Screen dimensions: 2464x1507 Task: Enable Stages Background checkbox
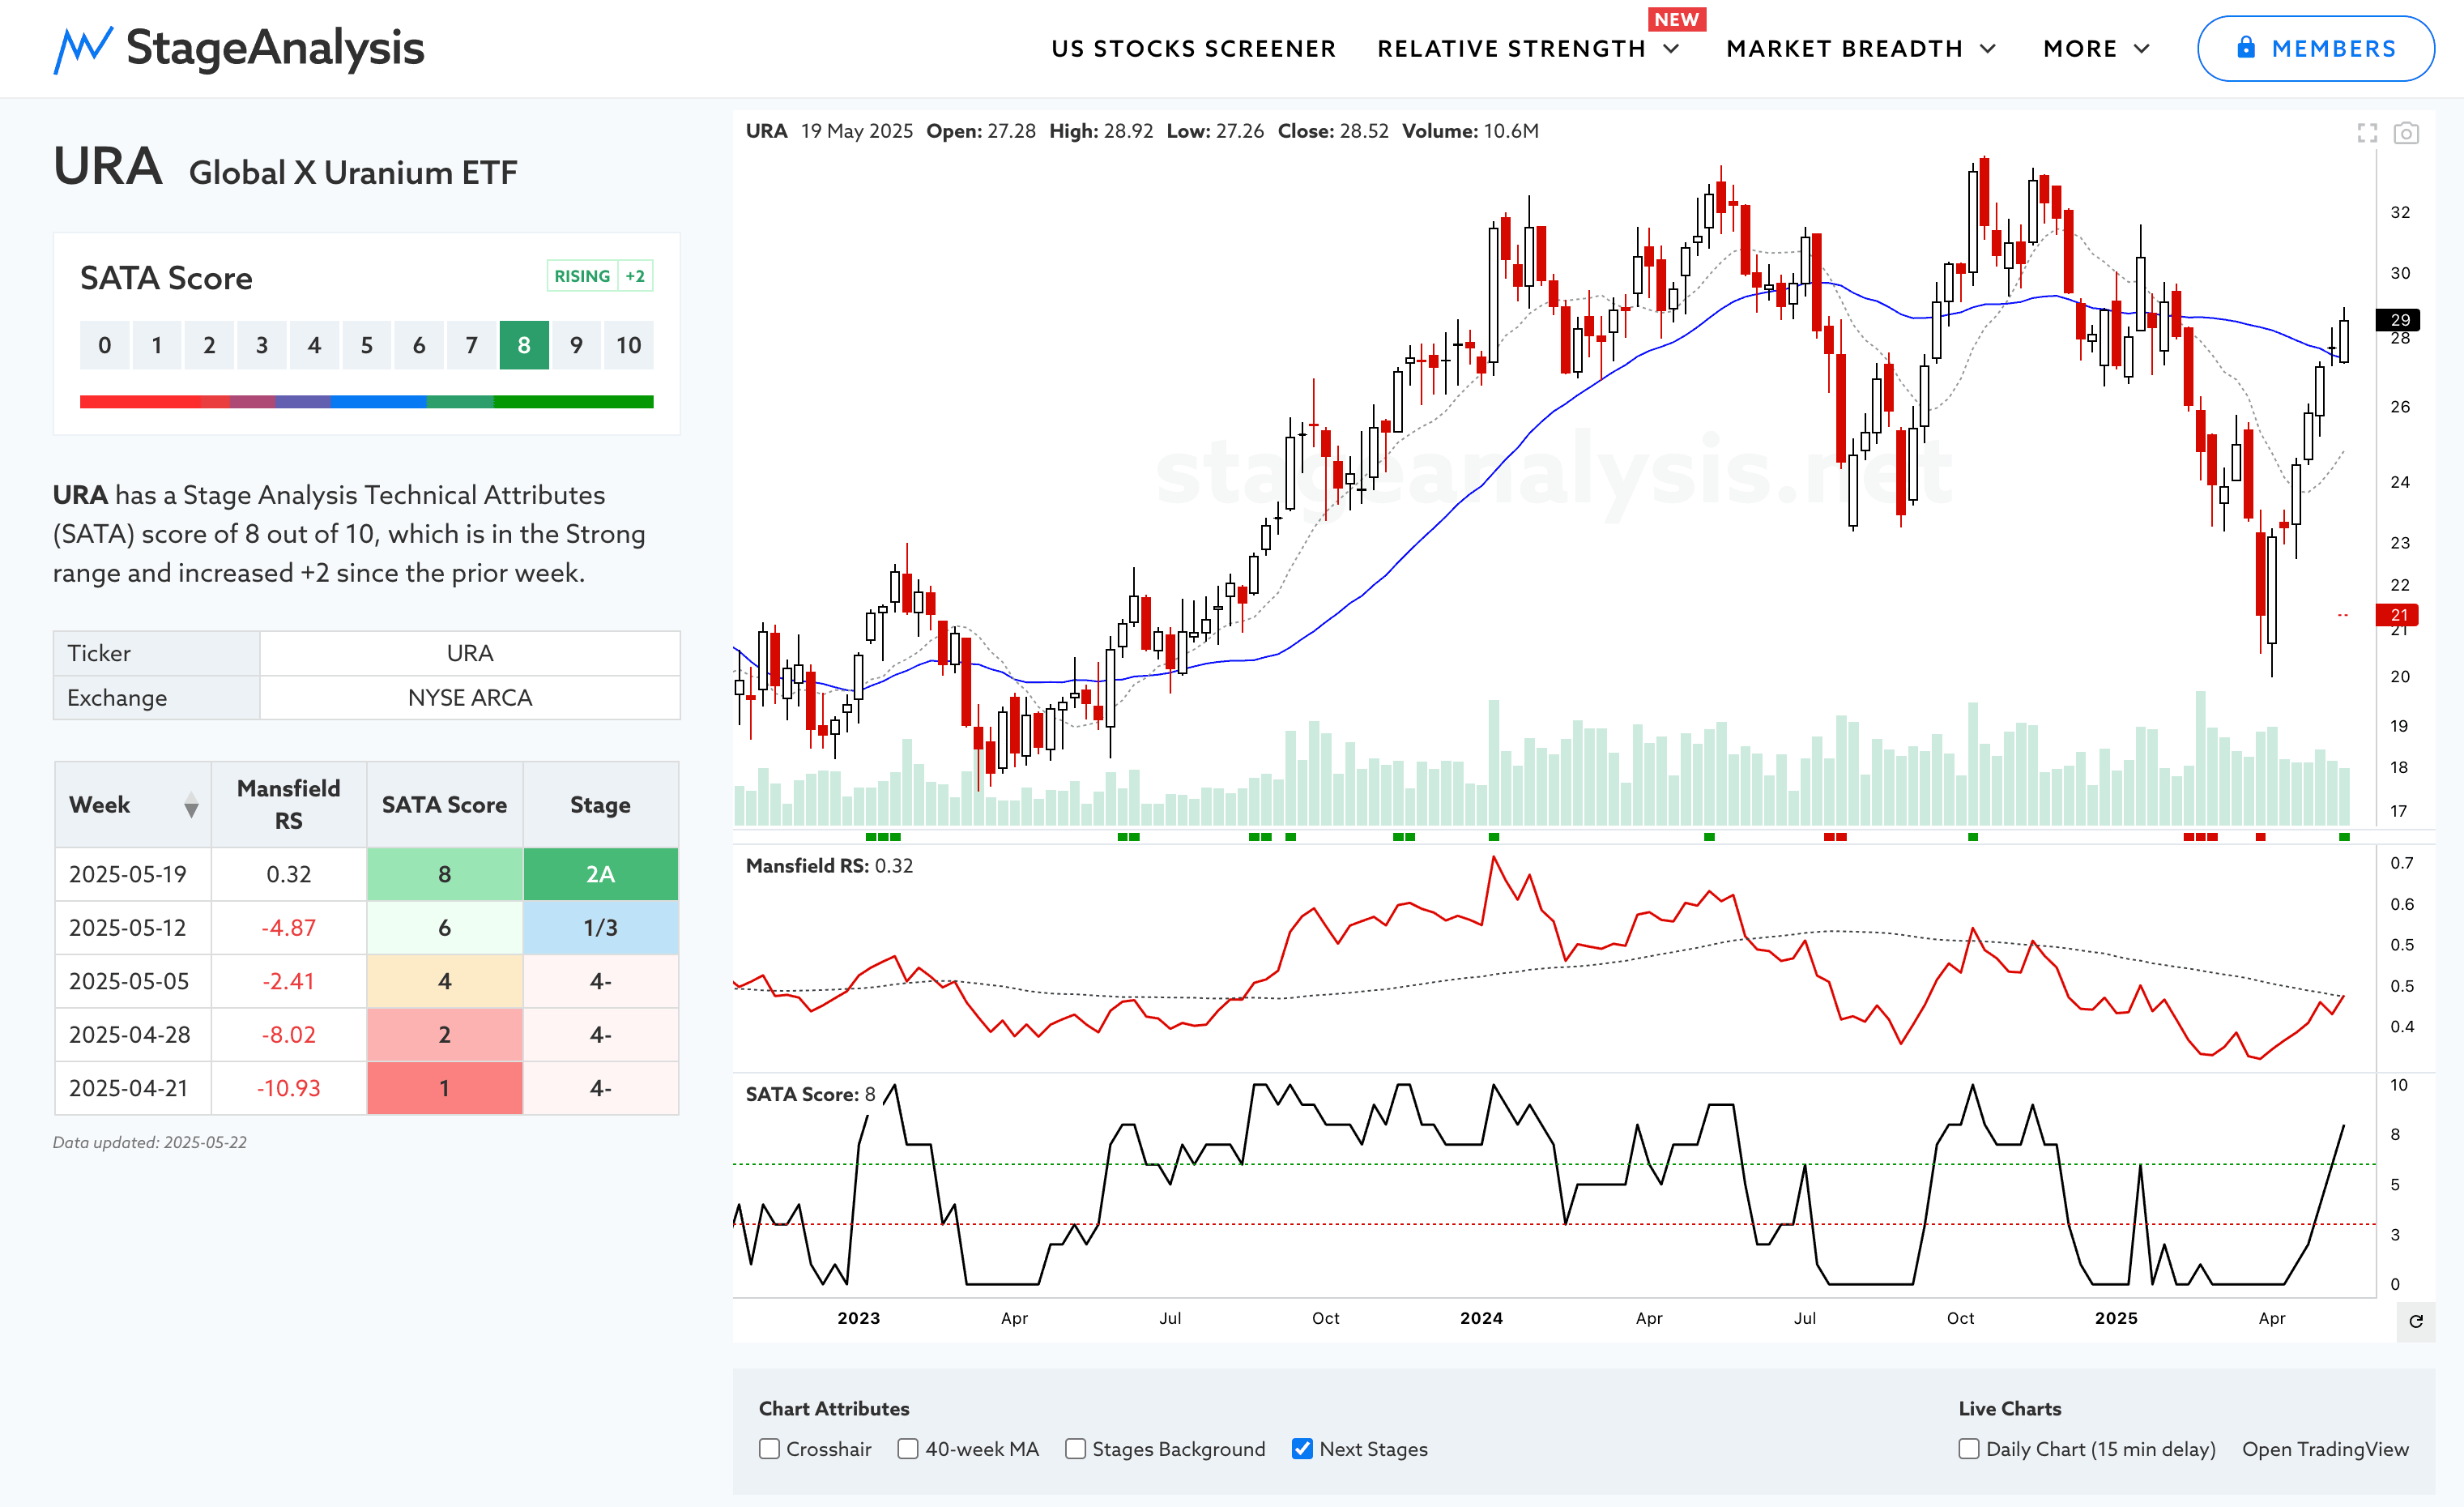coord(1075,1449)
